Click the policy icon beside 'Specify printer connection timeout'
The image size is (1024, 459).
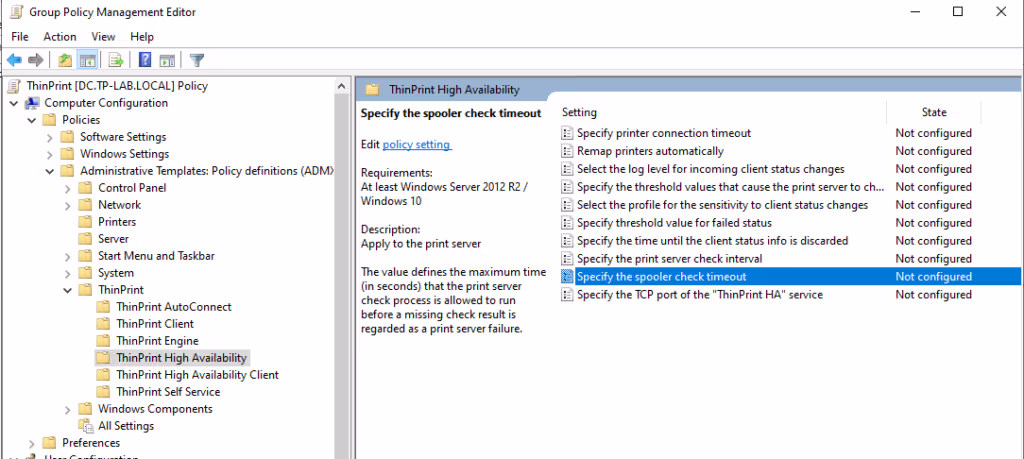(x=567, y=133)
